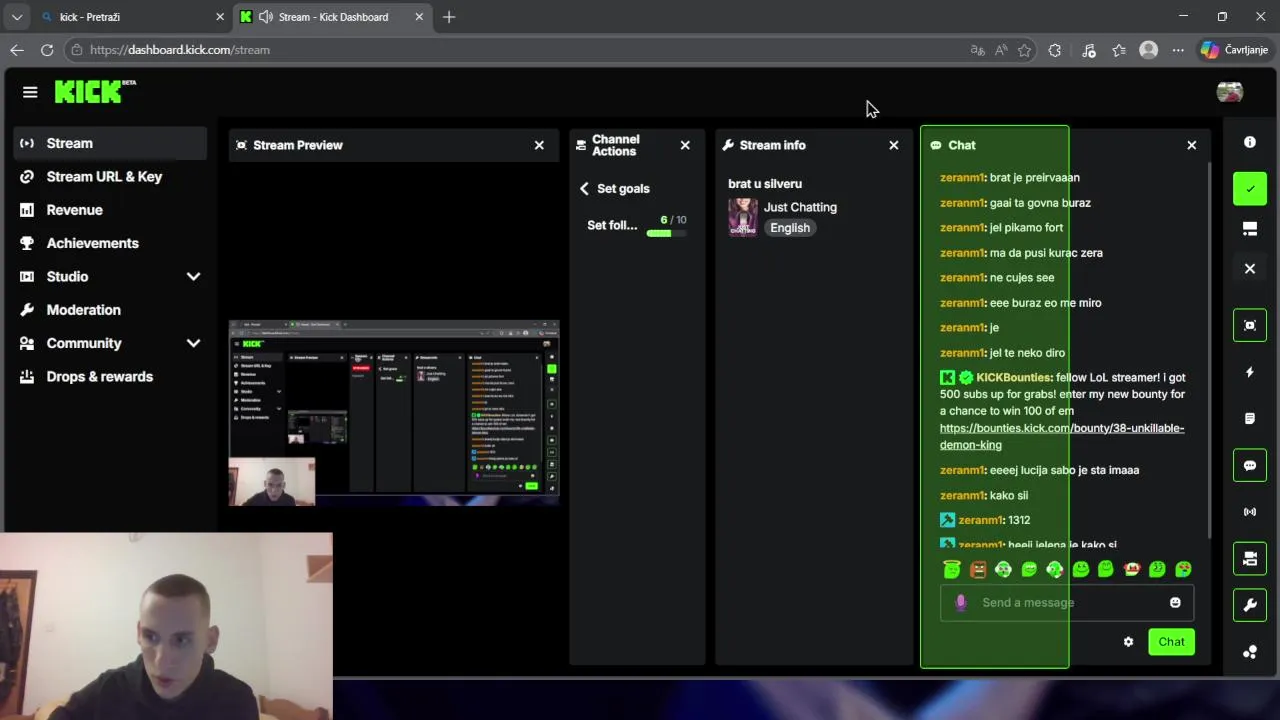Toggle the Stream Preview widget icon in the sidebar

point(1250,325)
